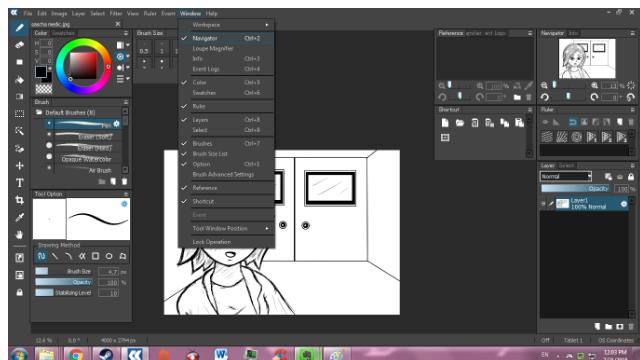Adjust the Tool Option Opacity slider

[x=64, y=282]
